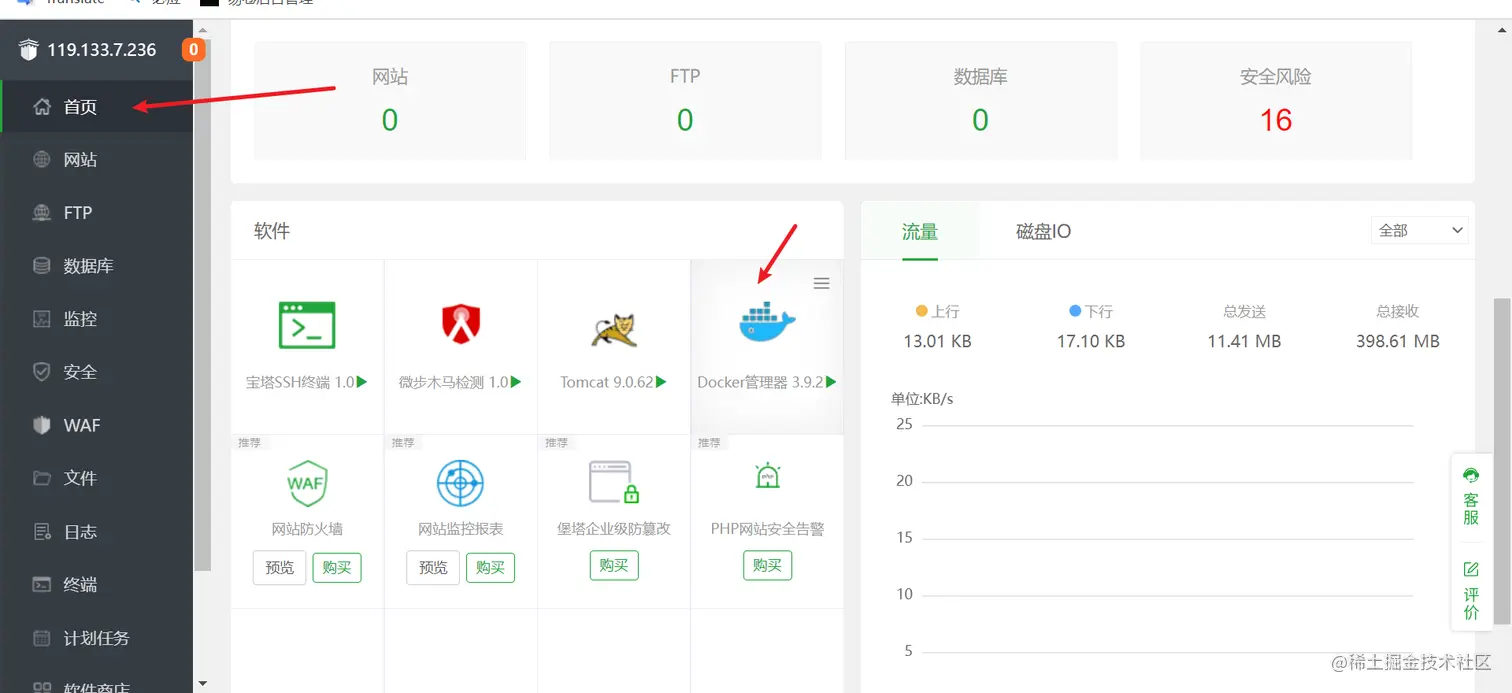Screen dimensions: 1512x693
Task: Open the FTP sidebar menu item
Action: (97, 213)
